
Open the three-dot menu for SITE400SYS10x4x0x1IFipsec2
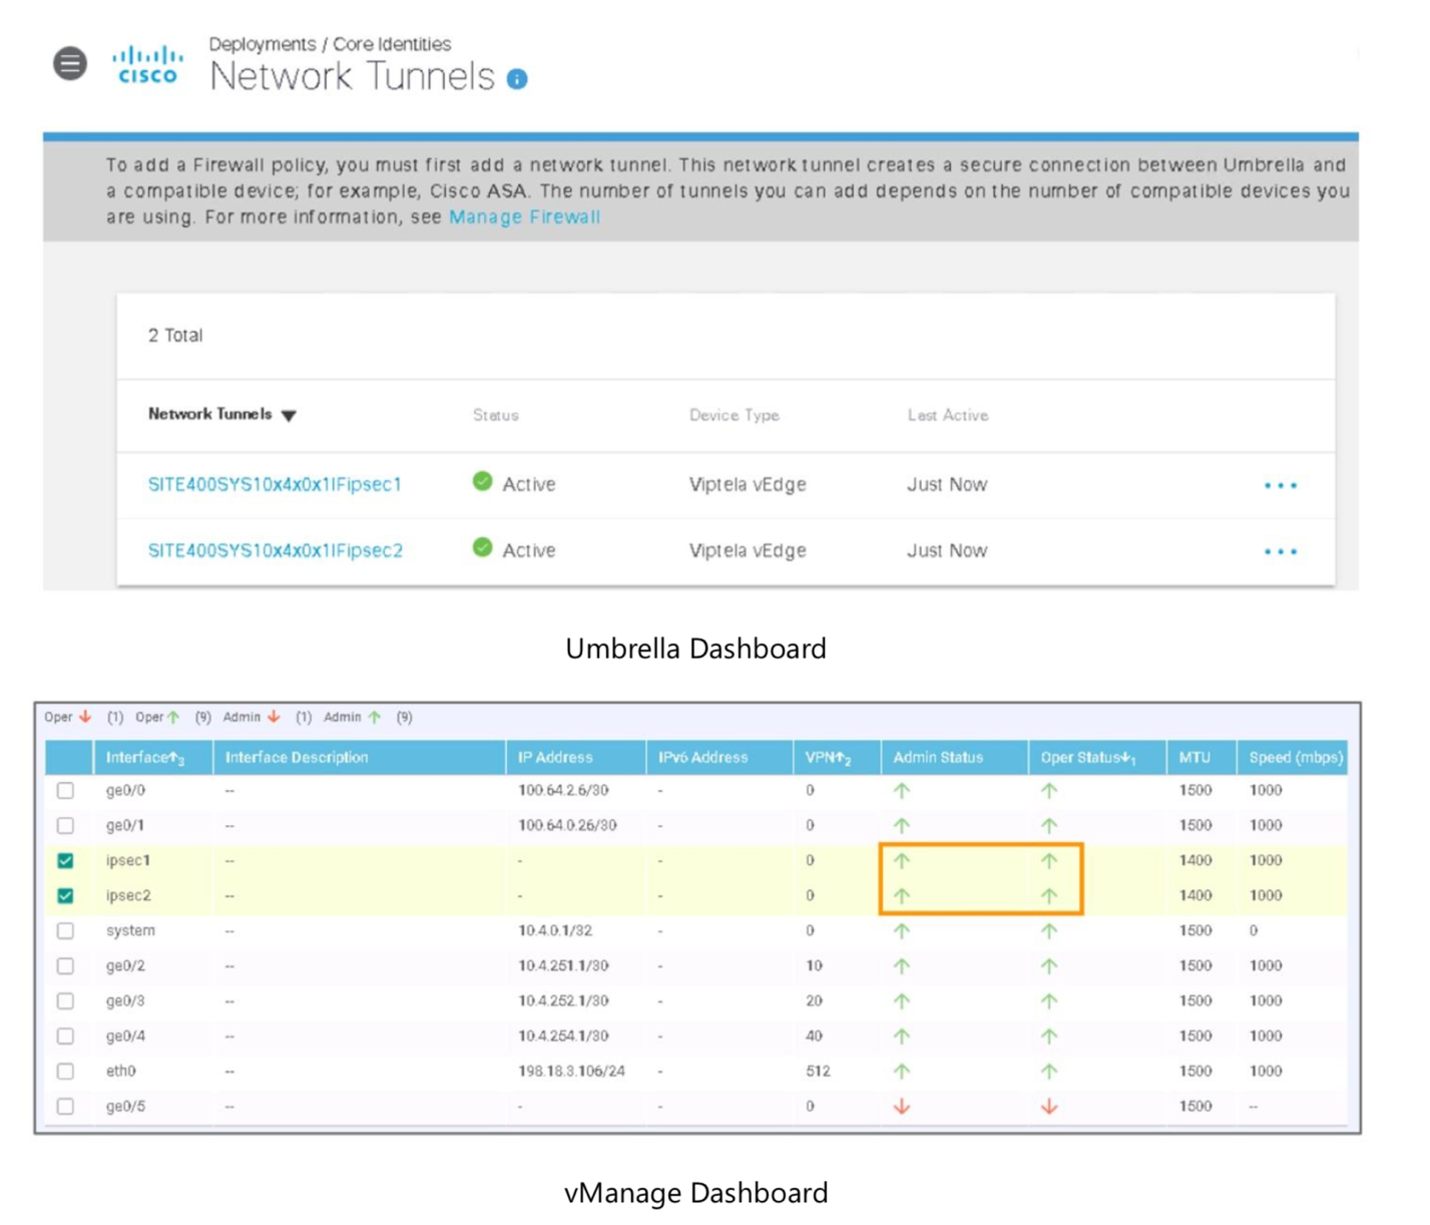[1280, 551]
